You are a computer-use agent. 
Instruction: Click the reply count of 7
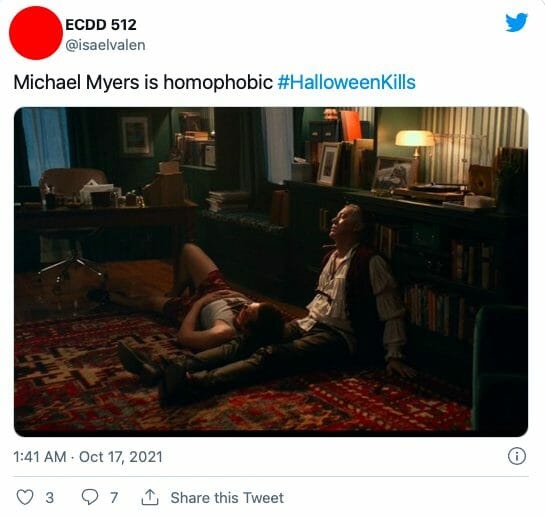tap(114, 498)
